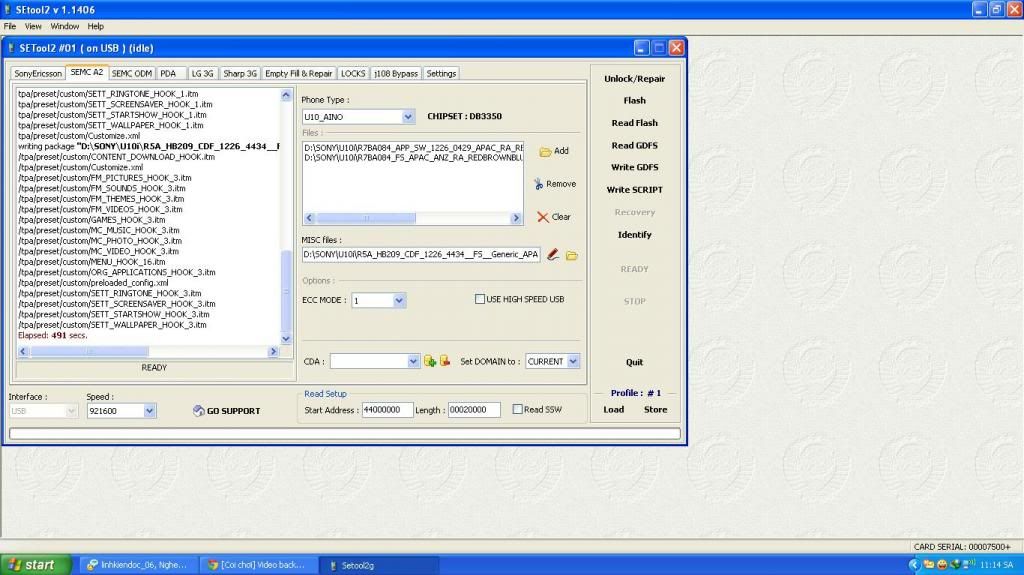Click the Flash button
The width and height of the screenshot is (1024, 575).
coord(634,101)
